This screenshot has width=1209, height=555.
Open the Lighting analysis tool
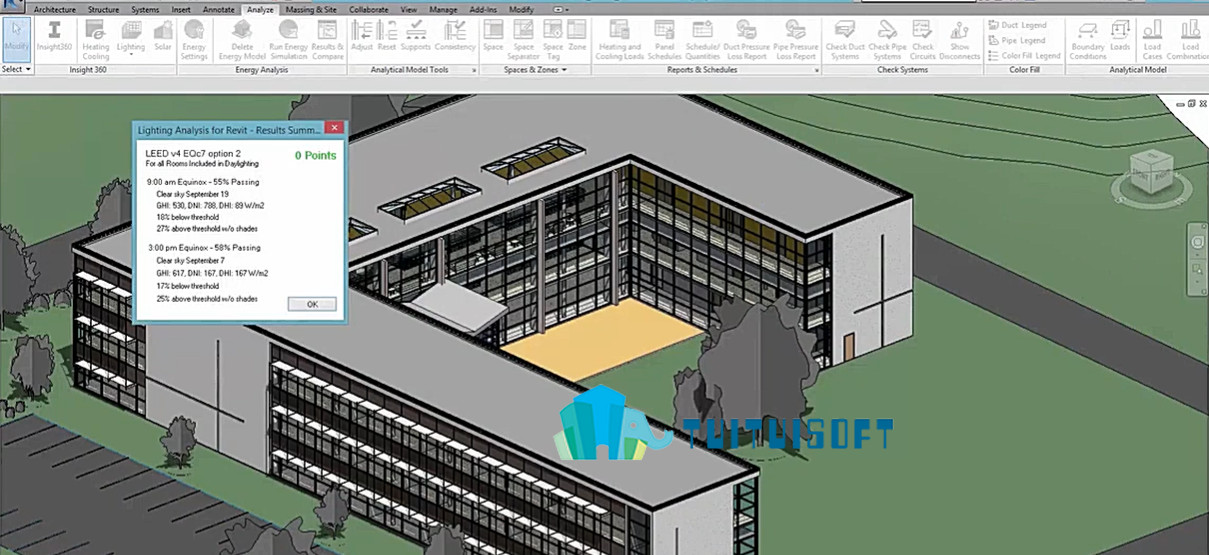(131, 37)
